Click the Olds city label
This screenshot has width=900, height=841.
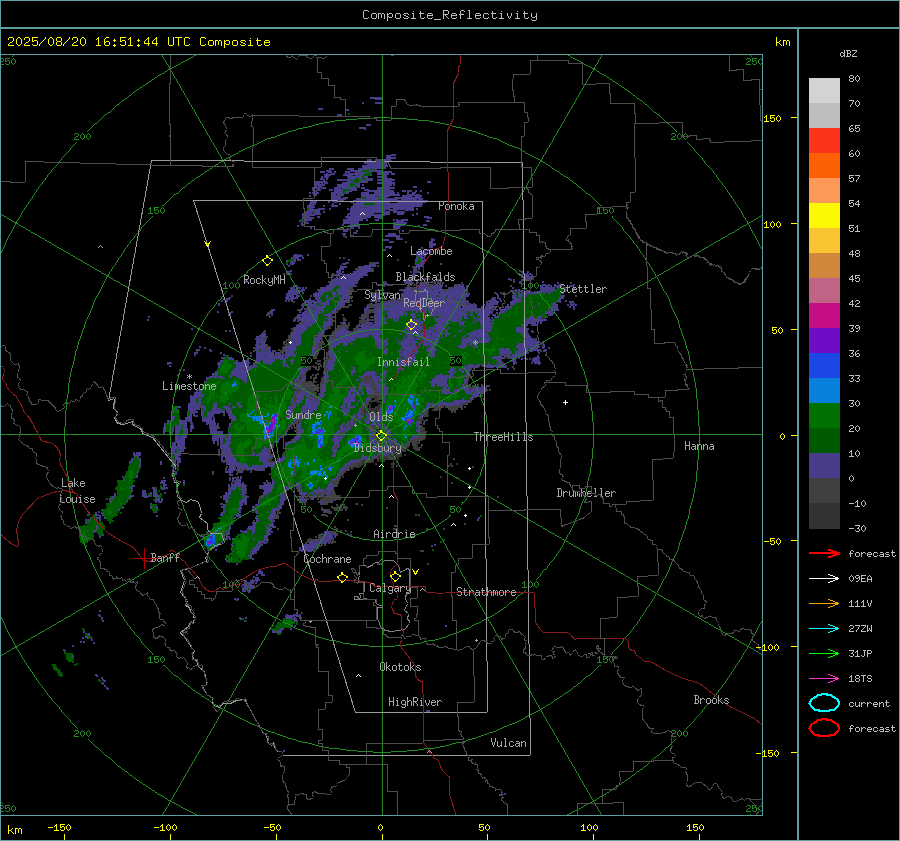381,416
